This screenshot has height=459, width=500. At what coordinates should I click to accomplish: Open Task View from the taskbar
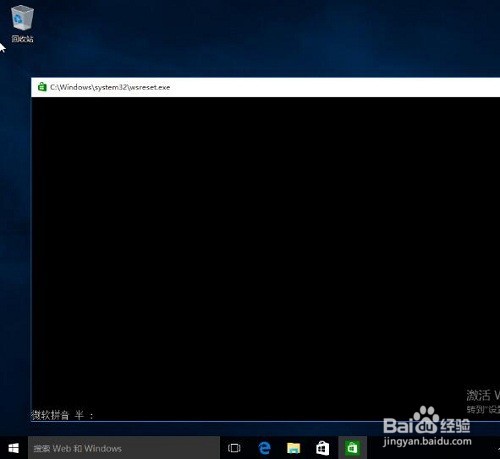[234, 448]
